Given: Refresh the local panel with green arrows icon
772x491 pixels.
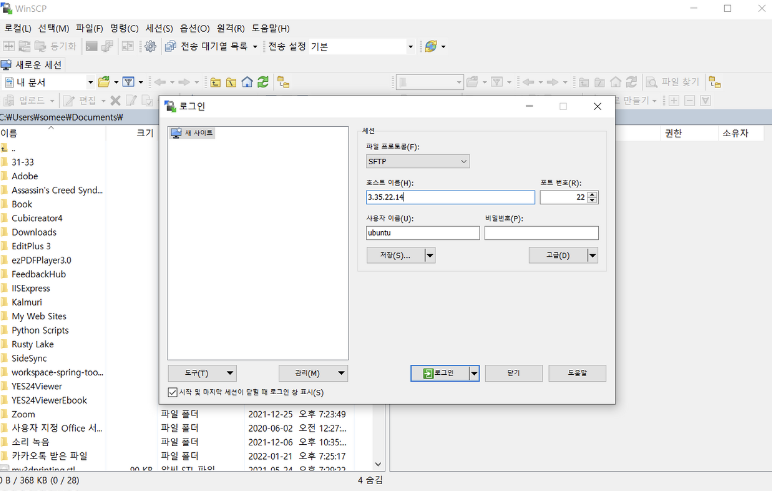Looking at the screenshot, I should pos(263,82).
